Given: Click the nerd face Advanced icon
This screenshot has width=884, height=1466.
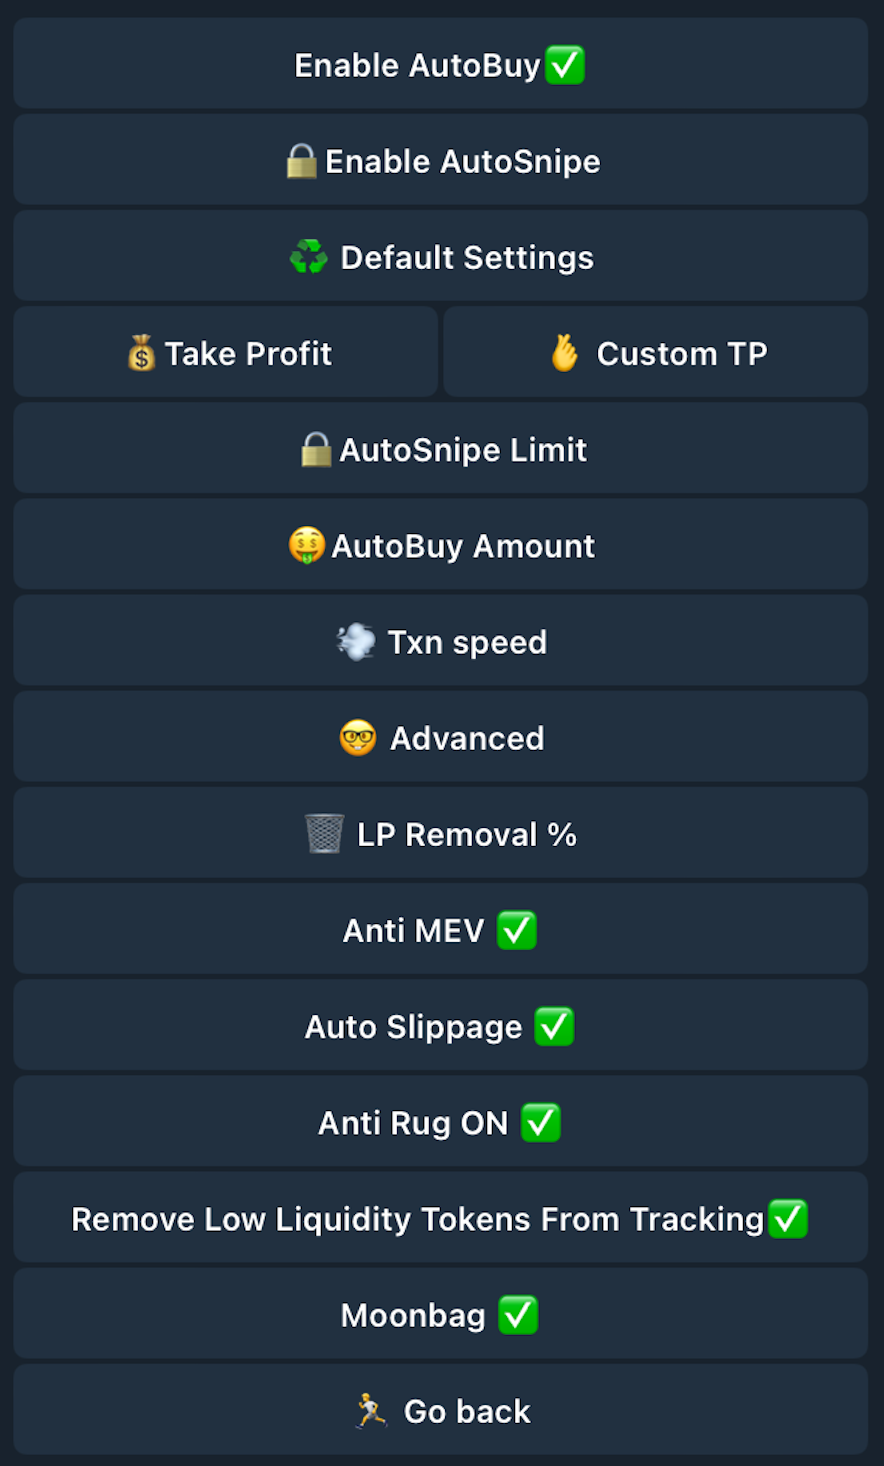Looking at the screenshot, I should click(x=358, y=738).
